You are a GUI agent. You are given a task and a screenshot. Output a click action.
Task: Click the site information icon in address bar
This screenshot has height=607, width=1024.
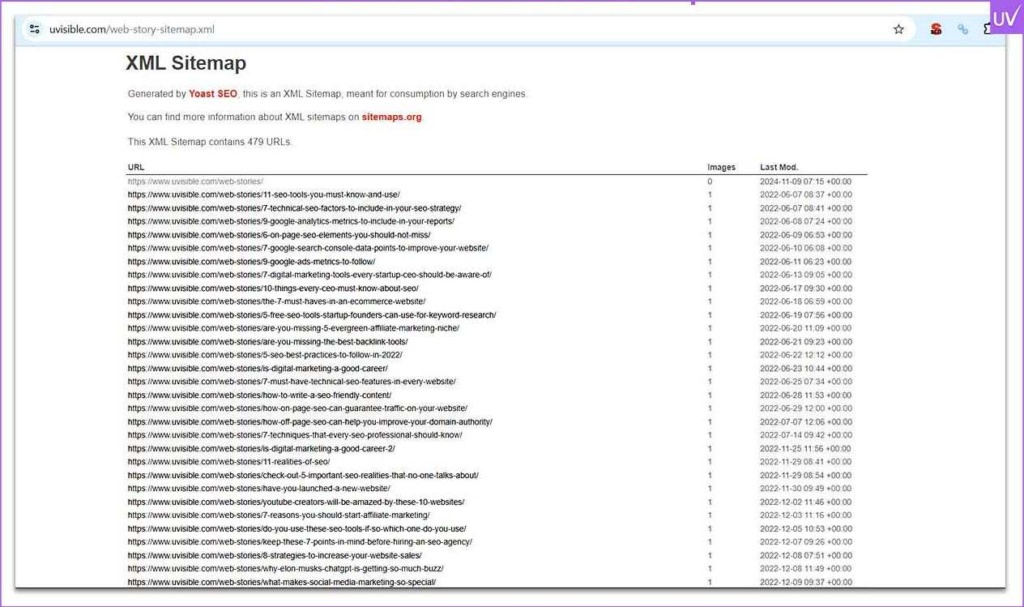click(x=35, y=29)
